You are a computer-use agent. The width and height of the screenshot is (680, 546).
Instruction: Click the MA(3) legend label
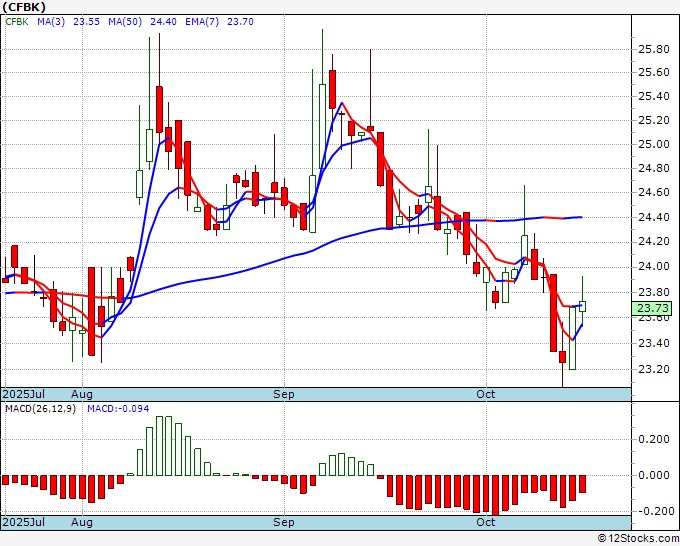[51, 22]
